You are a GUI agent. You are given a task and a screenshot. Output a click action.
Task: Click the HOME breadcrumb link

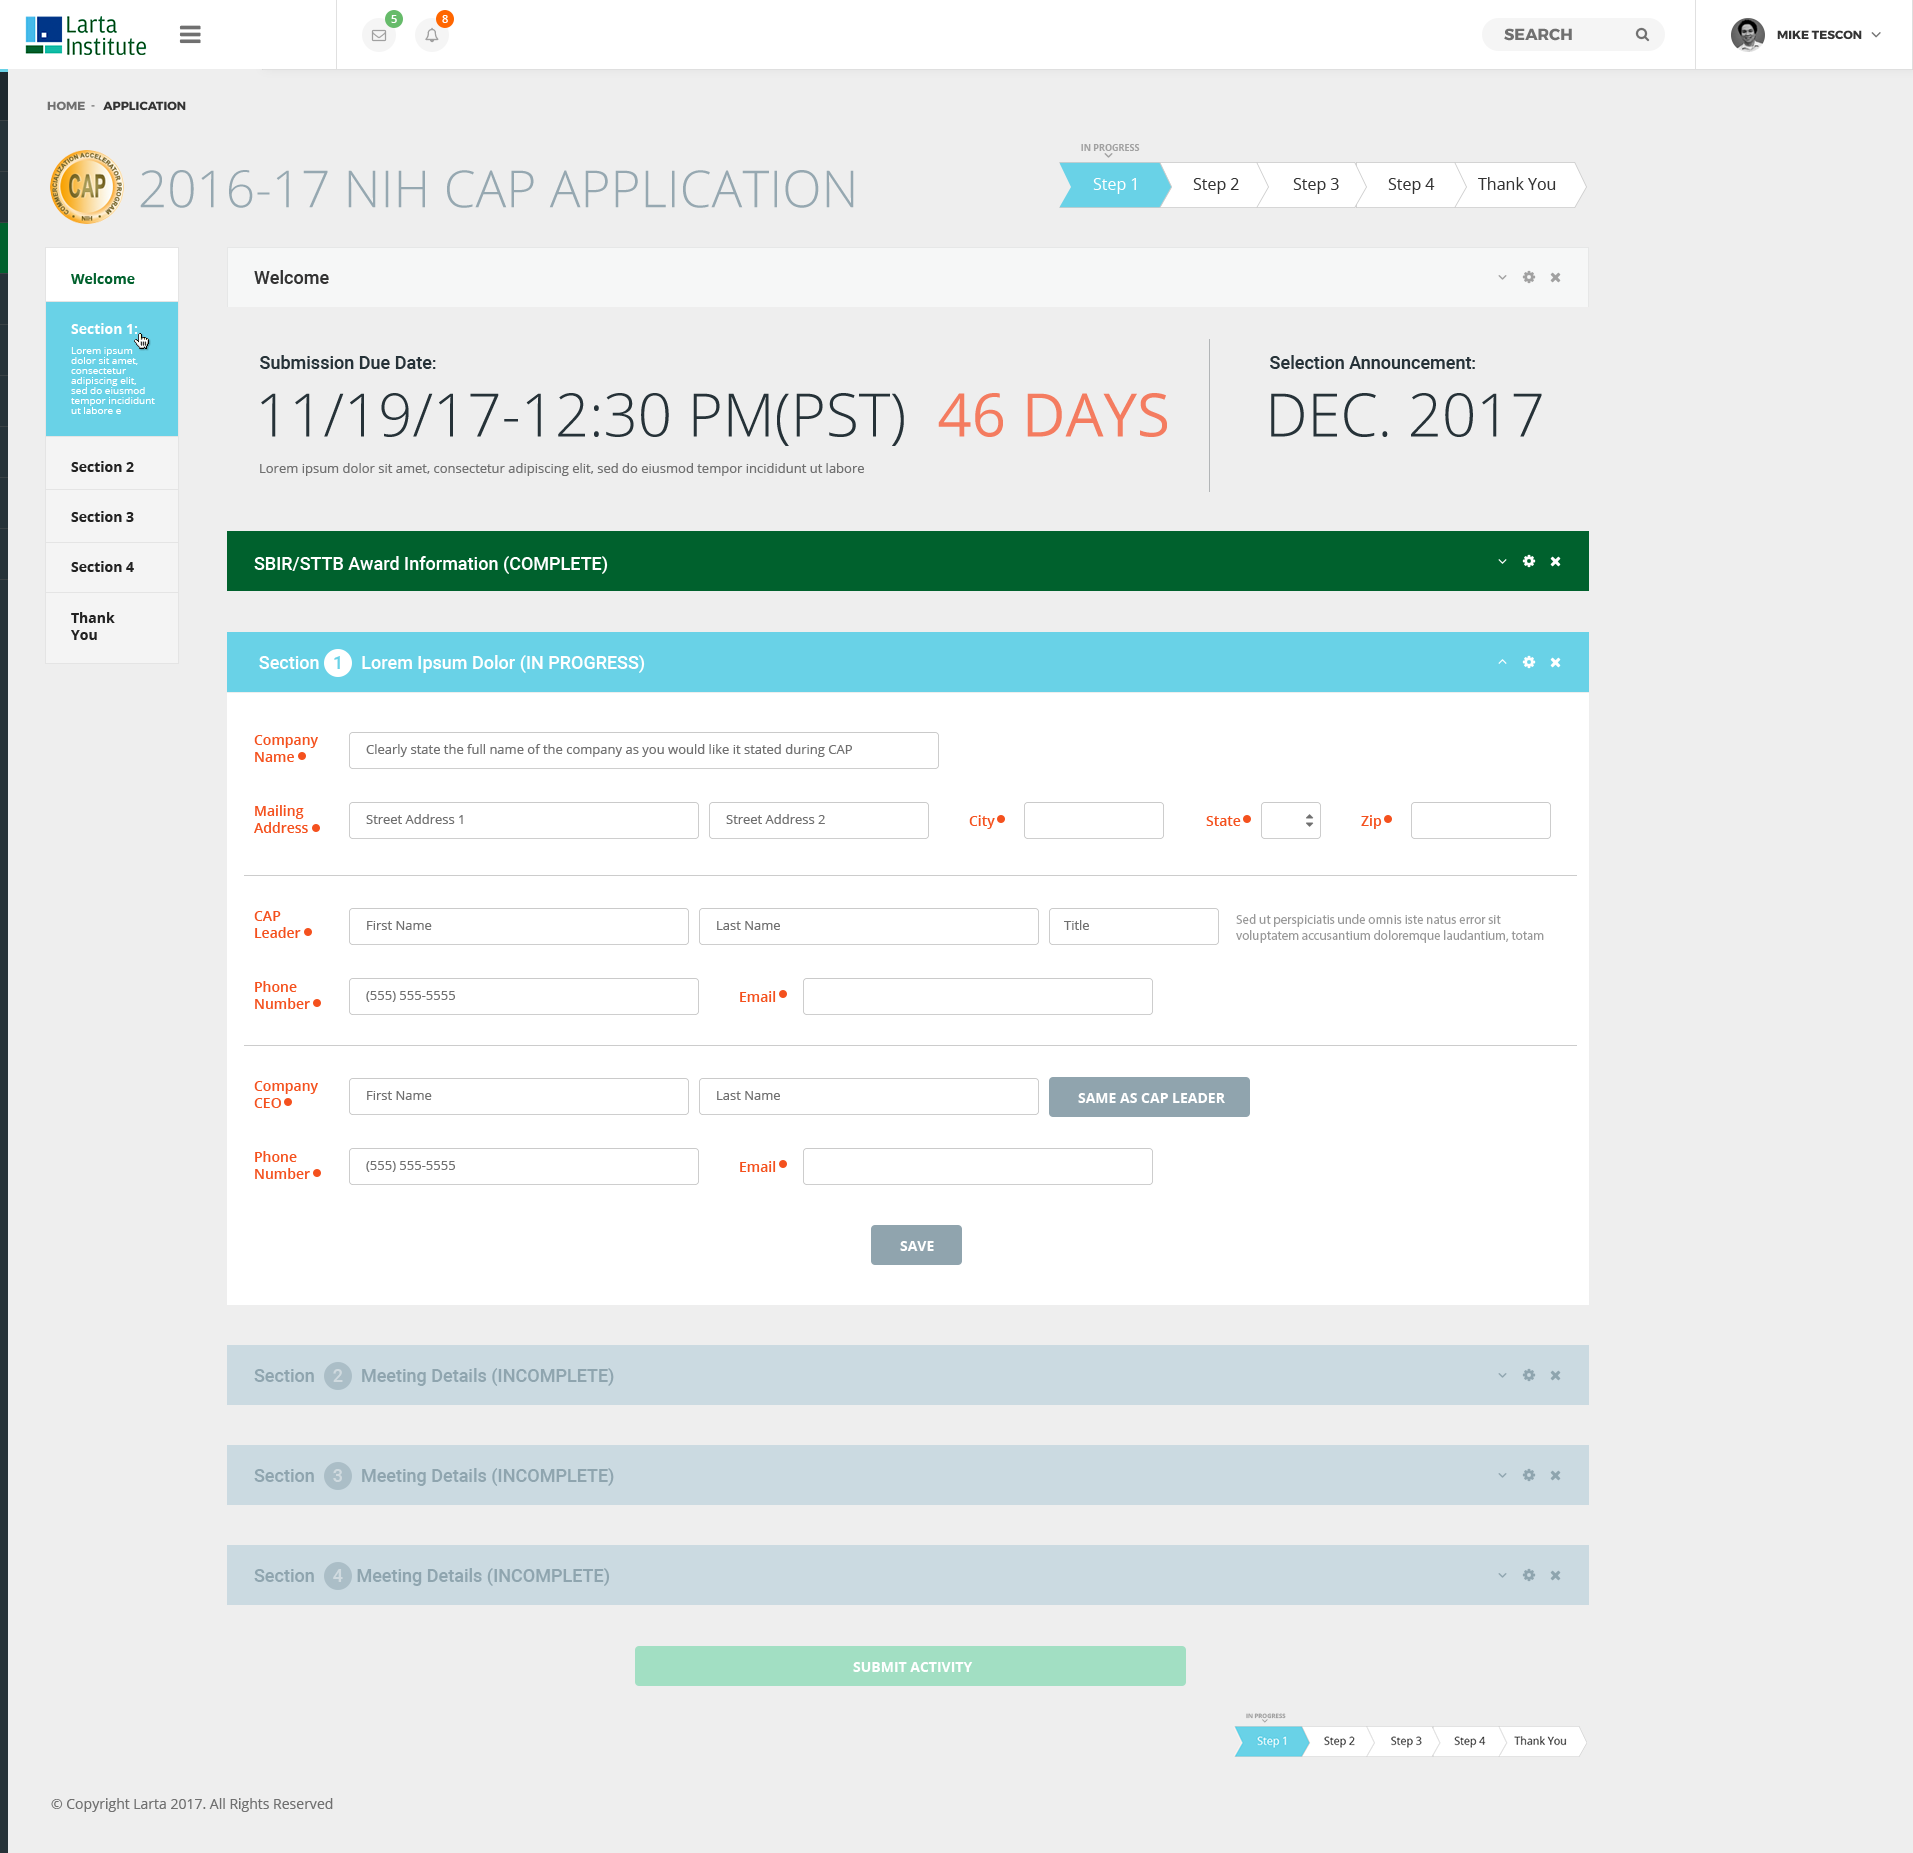(66, 105)
